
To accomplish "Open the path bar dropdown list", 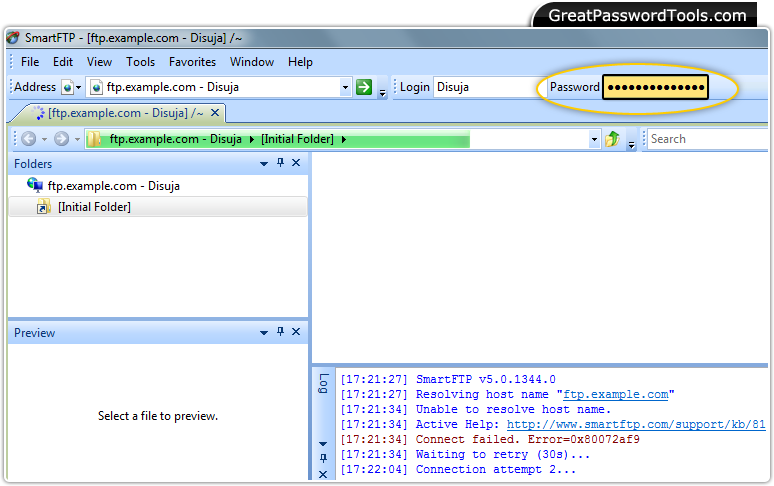I will tap(594, 140).
